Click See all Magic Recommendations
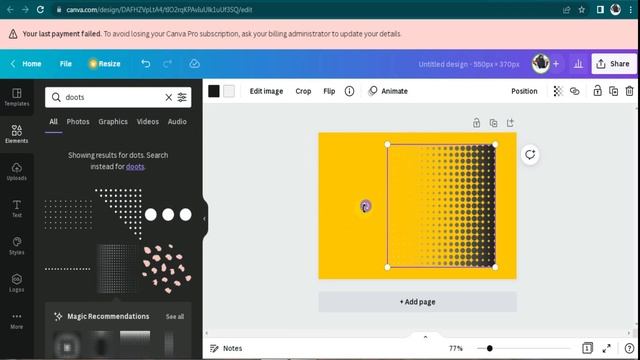Viewport: 640px width, 360px height. tap(175, 316)
